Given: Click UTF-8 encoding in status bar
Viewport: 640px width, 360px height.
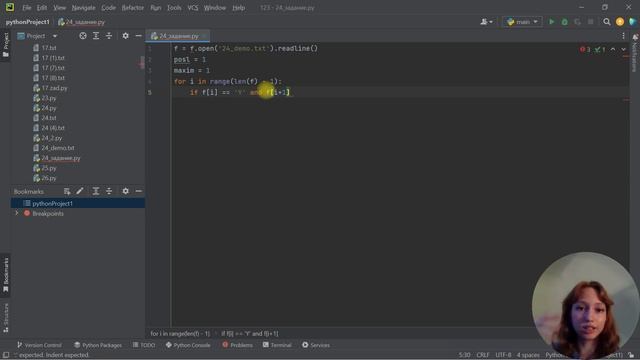Looking at the screenshot, I should click(503, 355).
